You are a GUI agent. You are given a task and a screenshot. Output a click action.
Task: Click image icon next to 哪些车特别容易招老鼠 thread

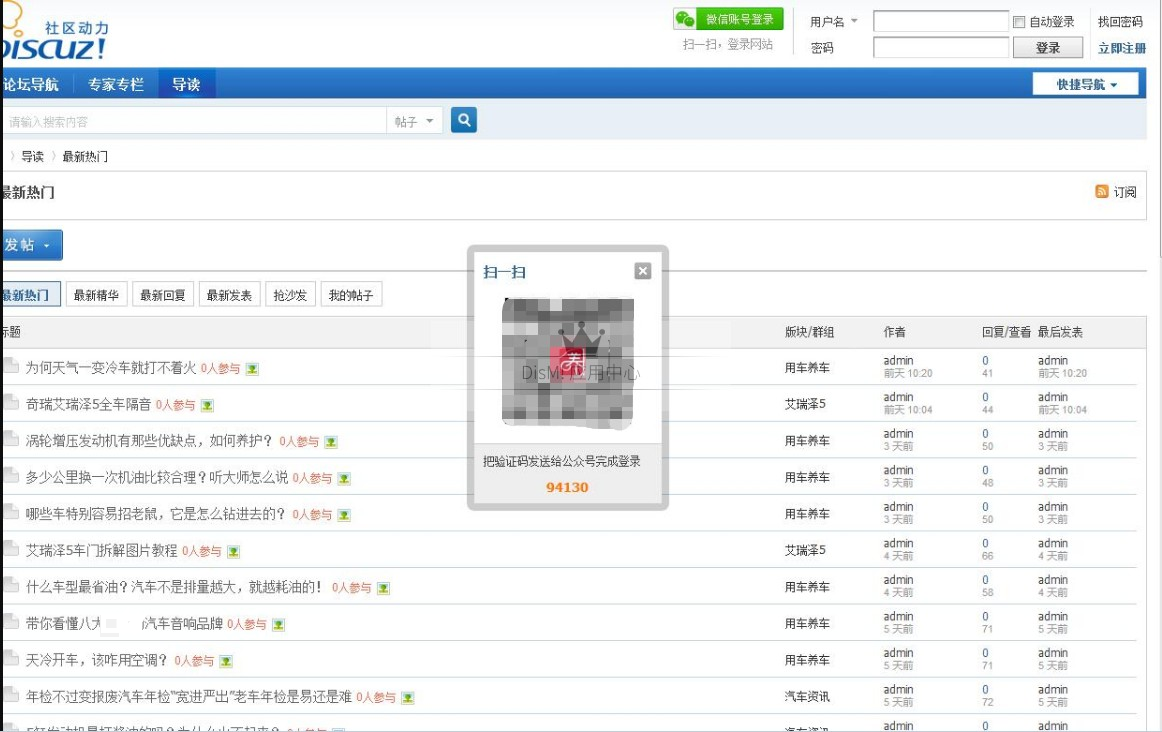(x=344, y=515)
